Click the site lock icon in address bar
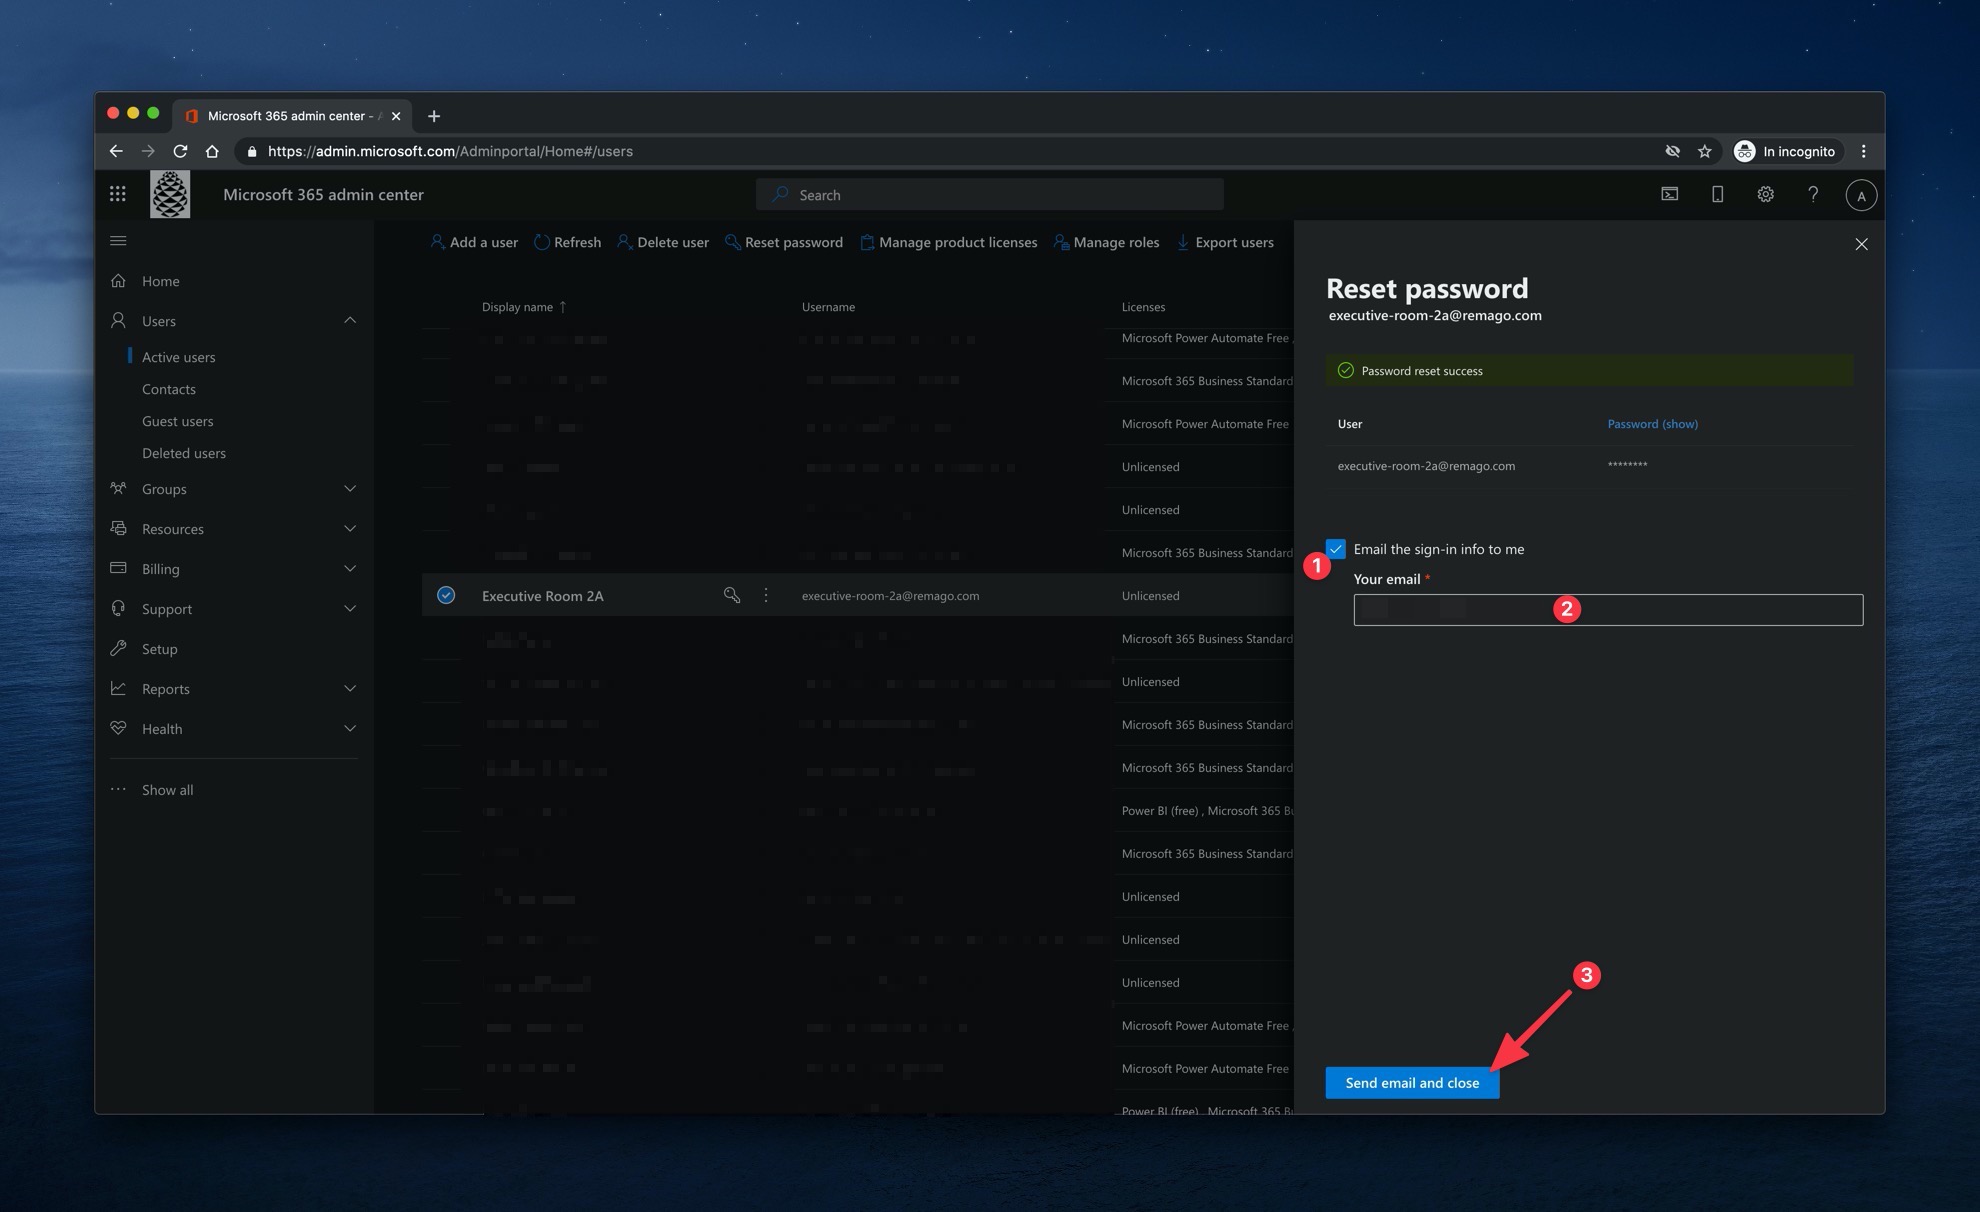The image size is (1980, 1212). tap(251, 151)
